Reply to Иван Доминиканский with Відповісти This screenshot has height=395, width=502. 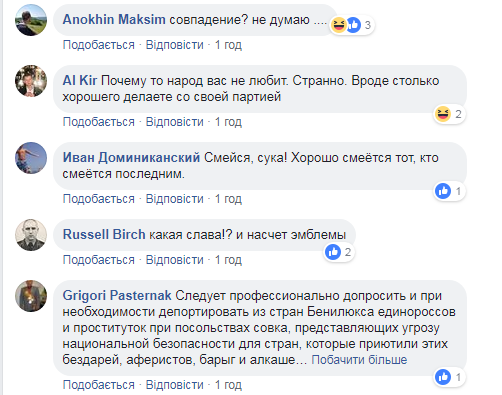tap(175, 199)
